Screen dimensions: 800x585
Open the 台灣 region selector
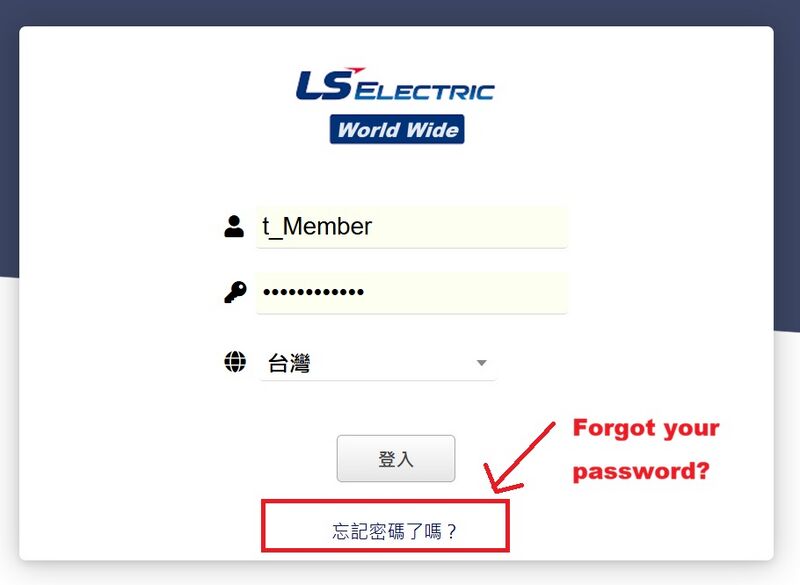[378, 363]
